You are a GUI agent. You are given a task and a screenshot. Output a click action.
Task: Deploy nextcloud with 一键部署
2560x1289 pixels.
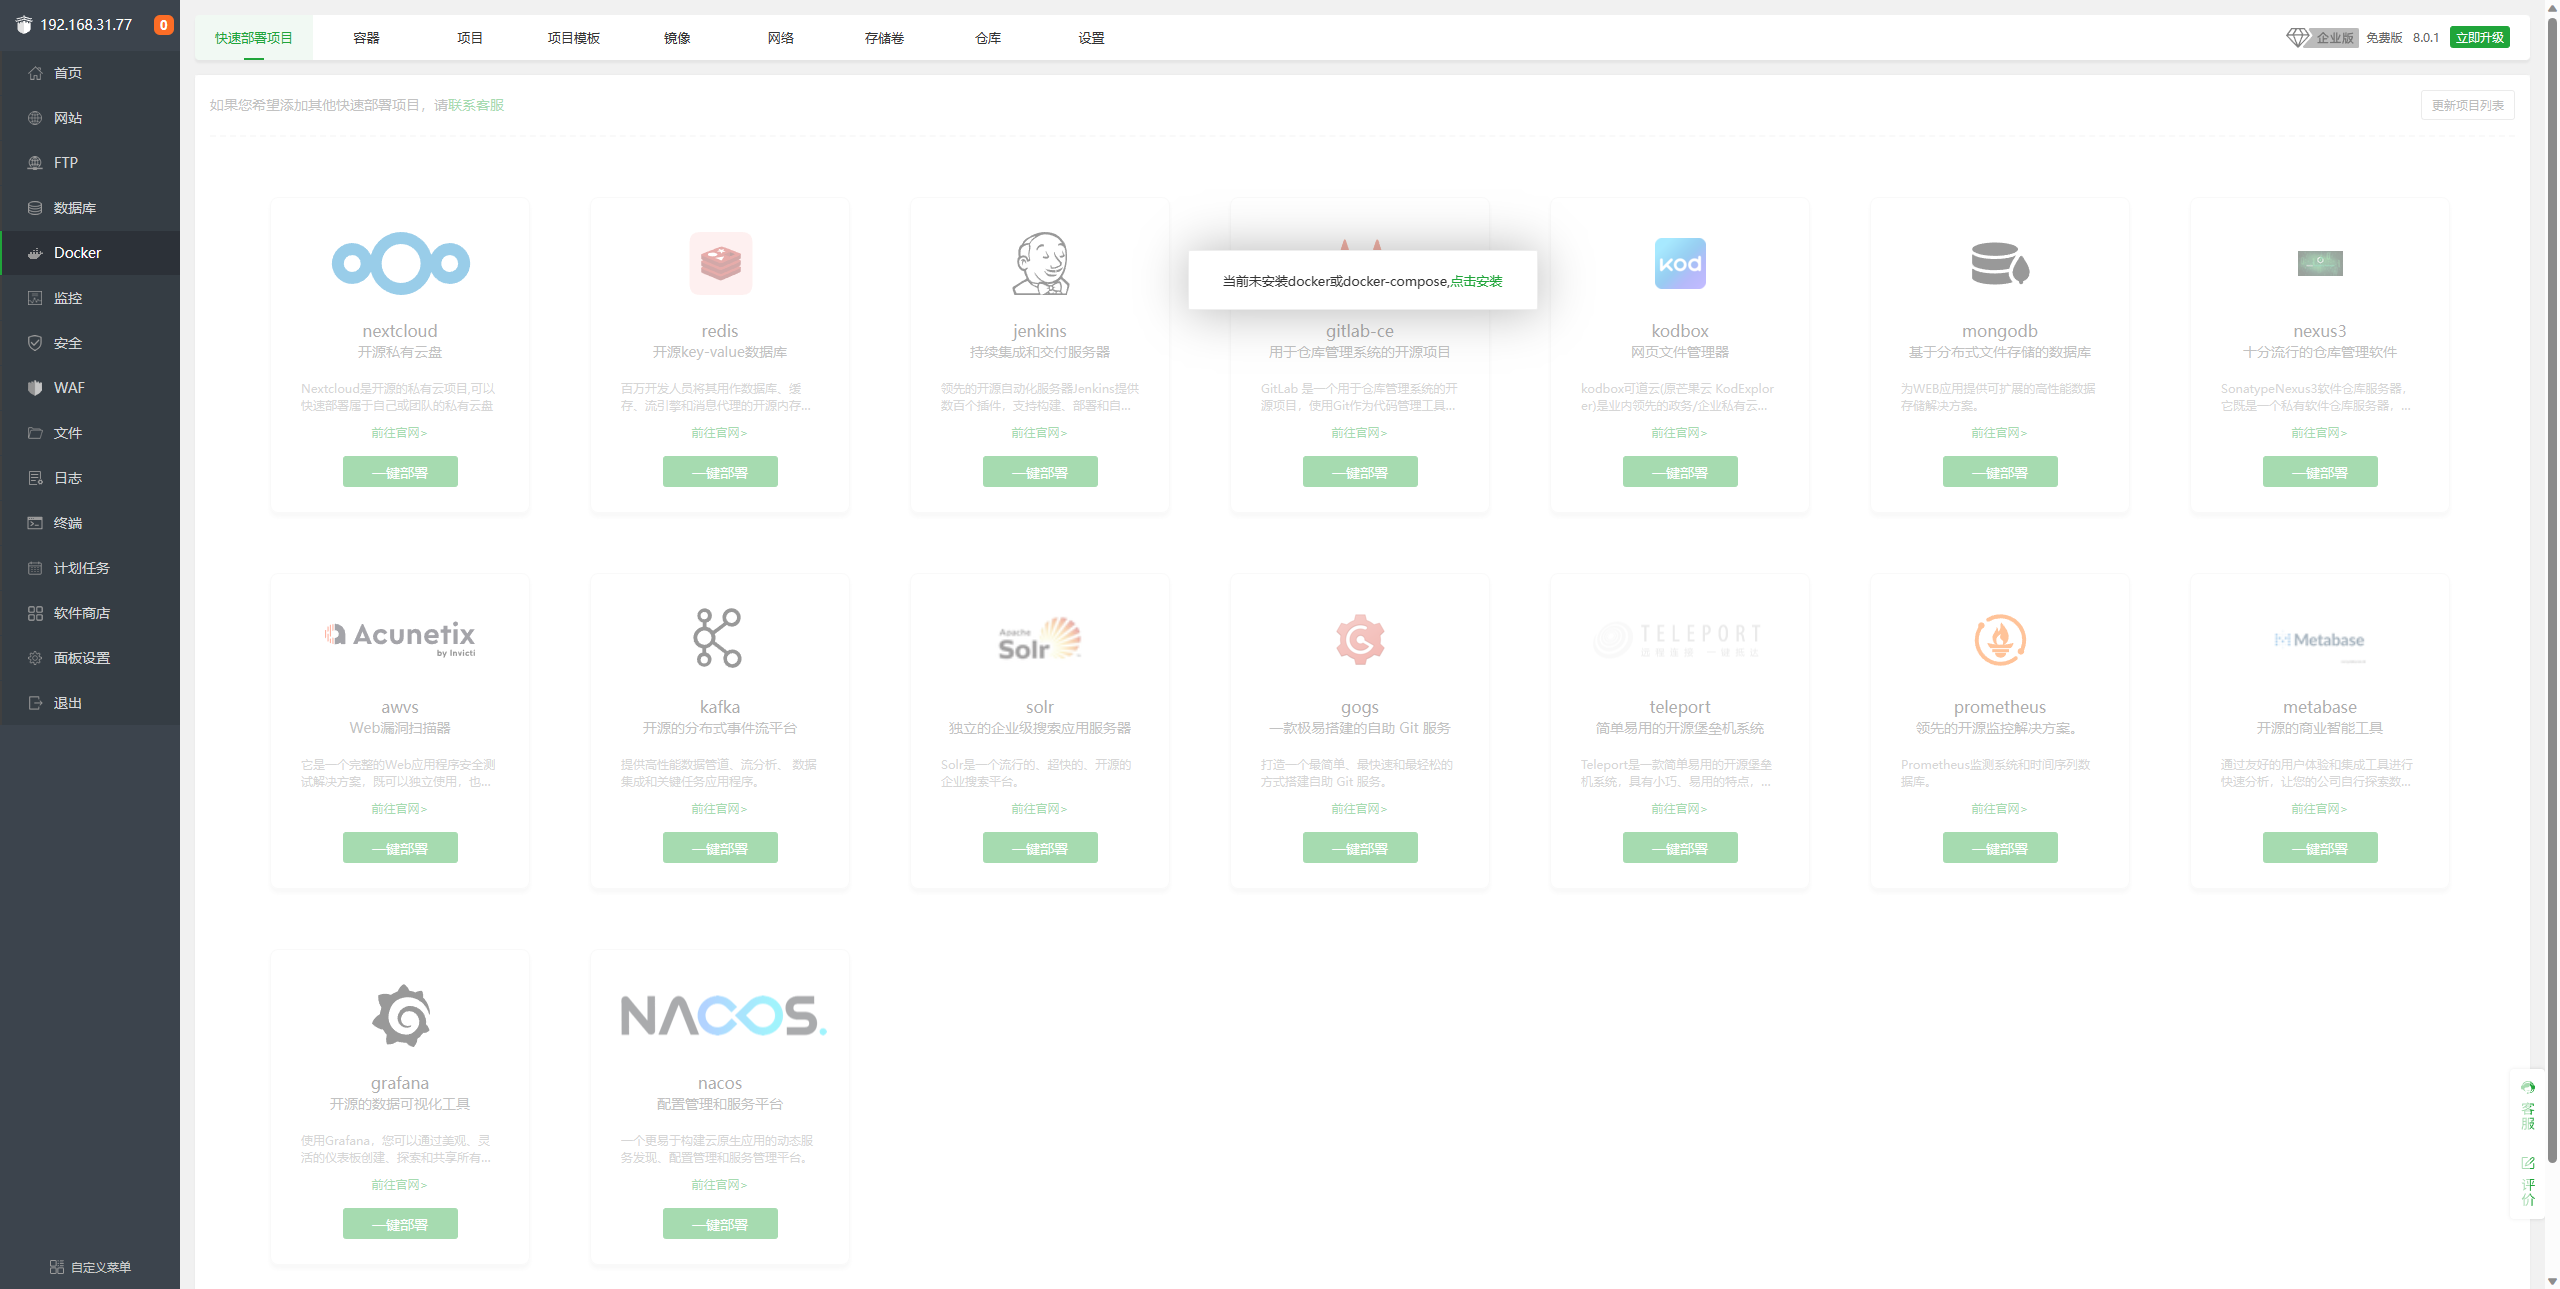click(x=400, y=472)
